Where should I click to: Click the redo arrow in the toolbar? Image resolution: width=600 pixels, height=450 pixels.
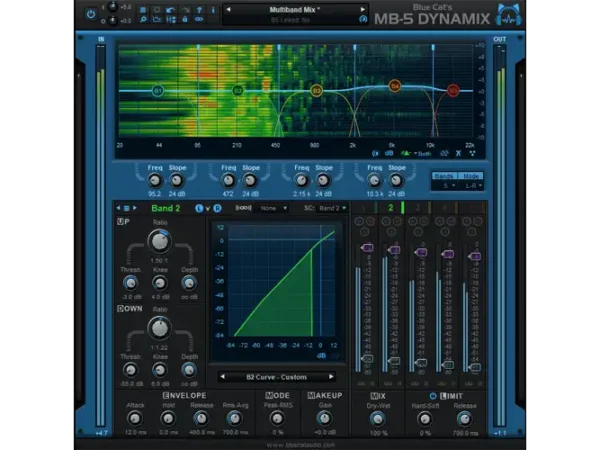tap(185, 10)
